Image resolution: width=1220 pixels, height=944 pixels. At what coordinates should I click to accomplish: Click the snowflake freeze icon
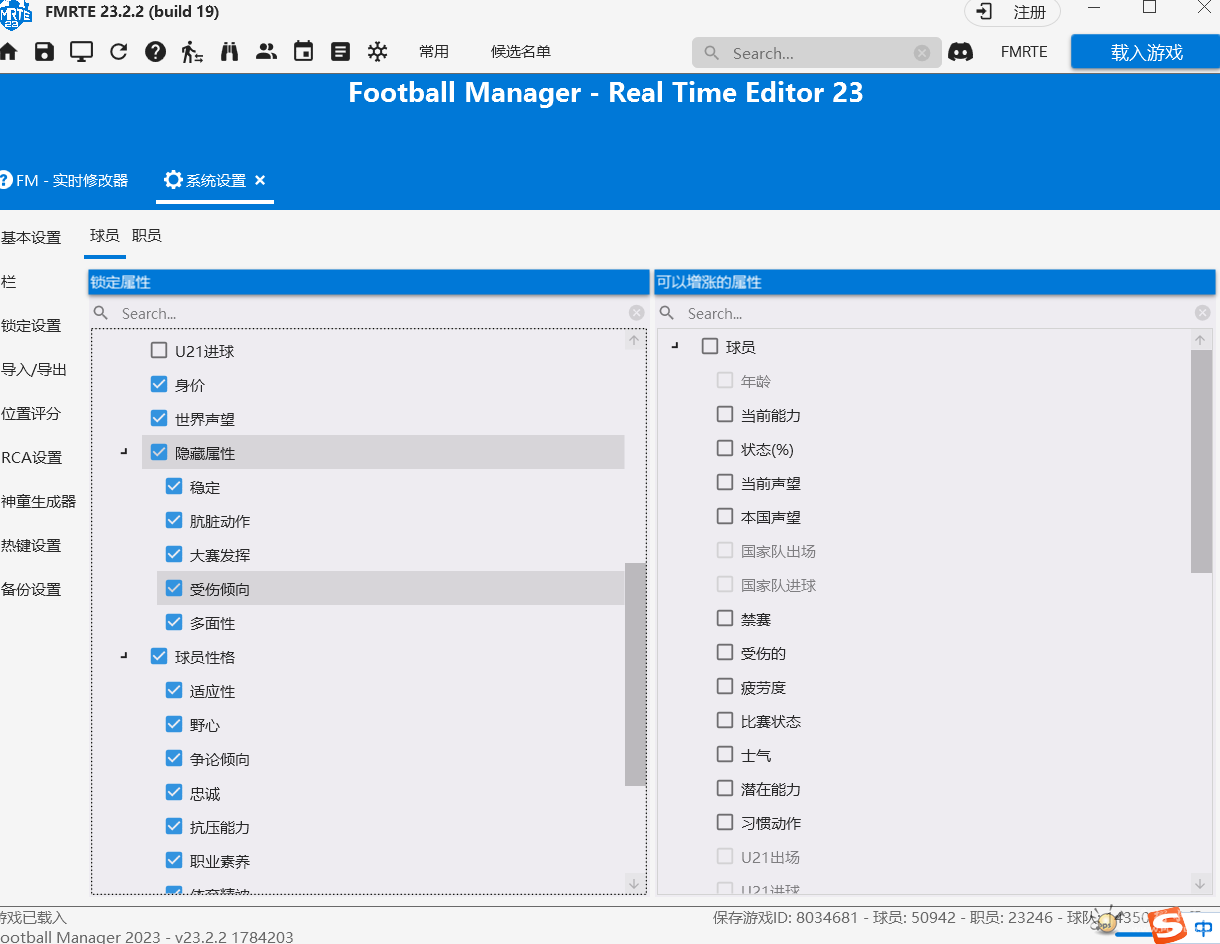pos(377,52)
